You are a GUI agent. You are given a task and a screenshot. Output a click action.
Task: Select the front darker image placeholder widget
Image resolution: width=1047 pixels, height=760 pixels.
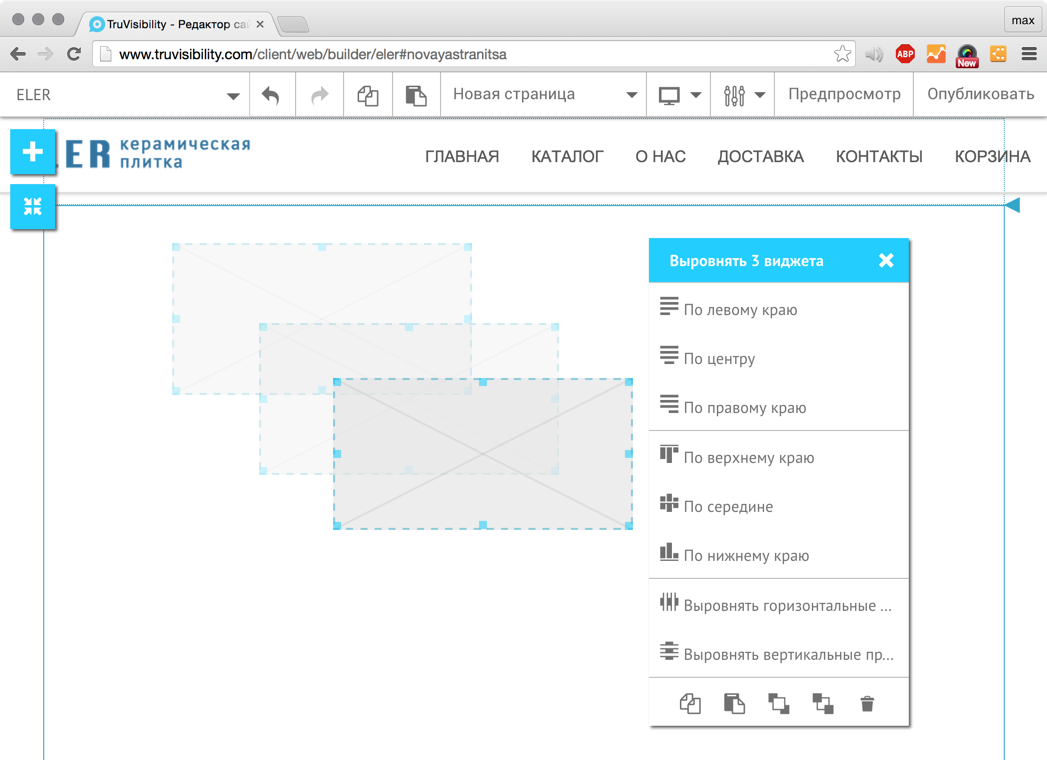(483, 454)
